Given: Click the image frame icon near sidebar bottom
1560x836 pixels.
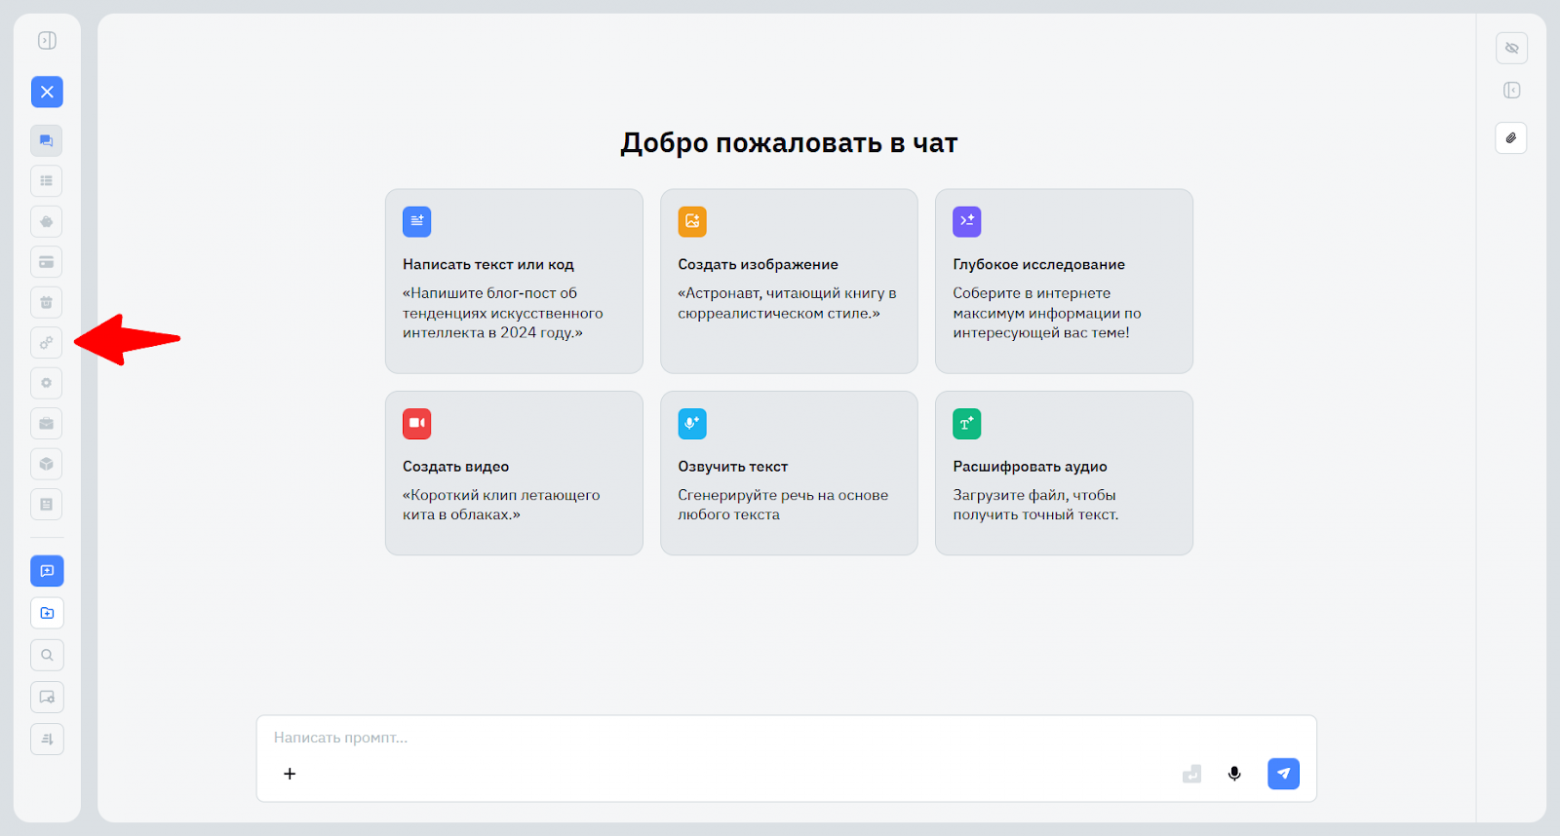Looking at the screenshot, I should [46, 697].
